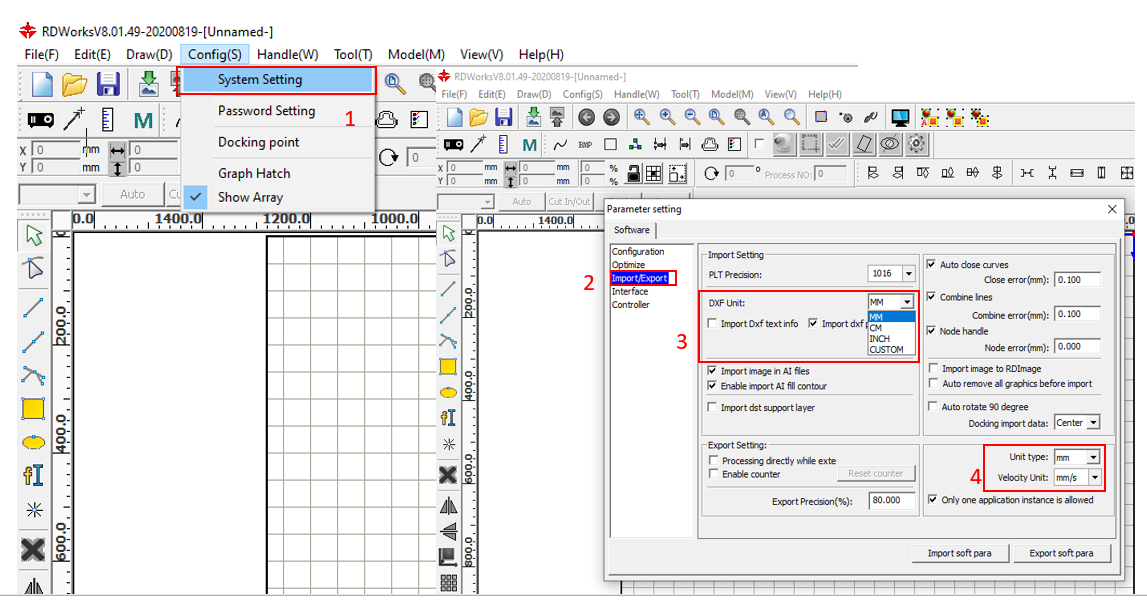1147x600 pixels.
Task: Enable Auto rotate 90 degree
Action: [933, 406]
